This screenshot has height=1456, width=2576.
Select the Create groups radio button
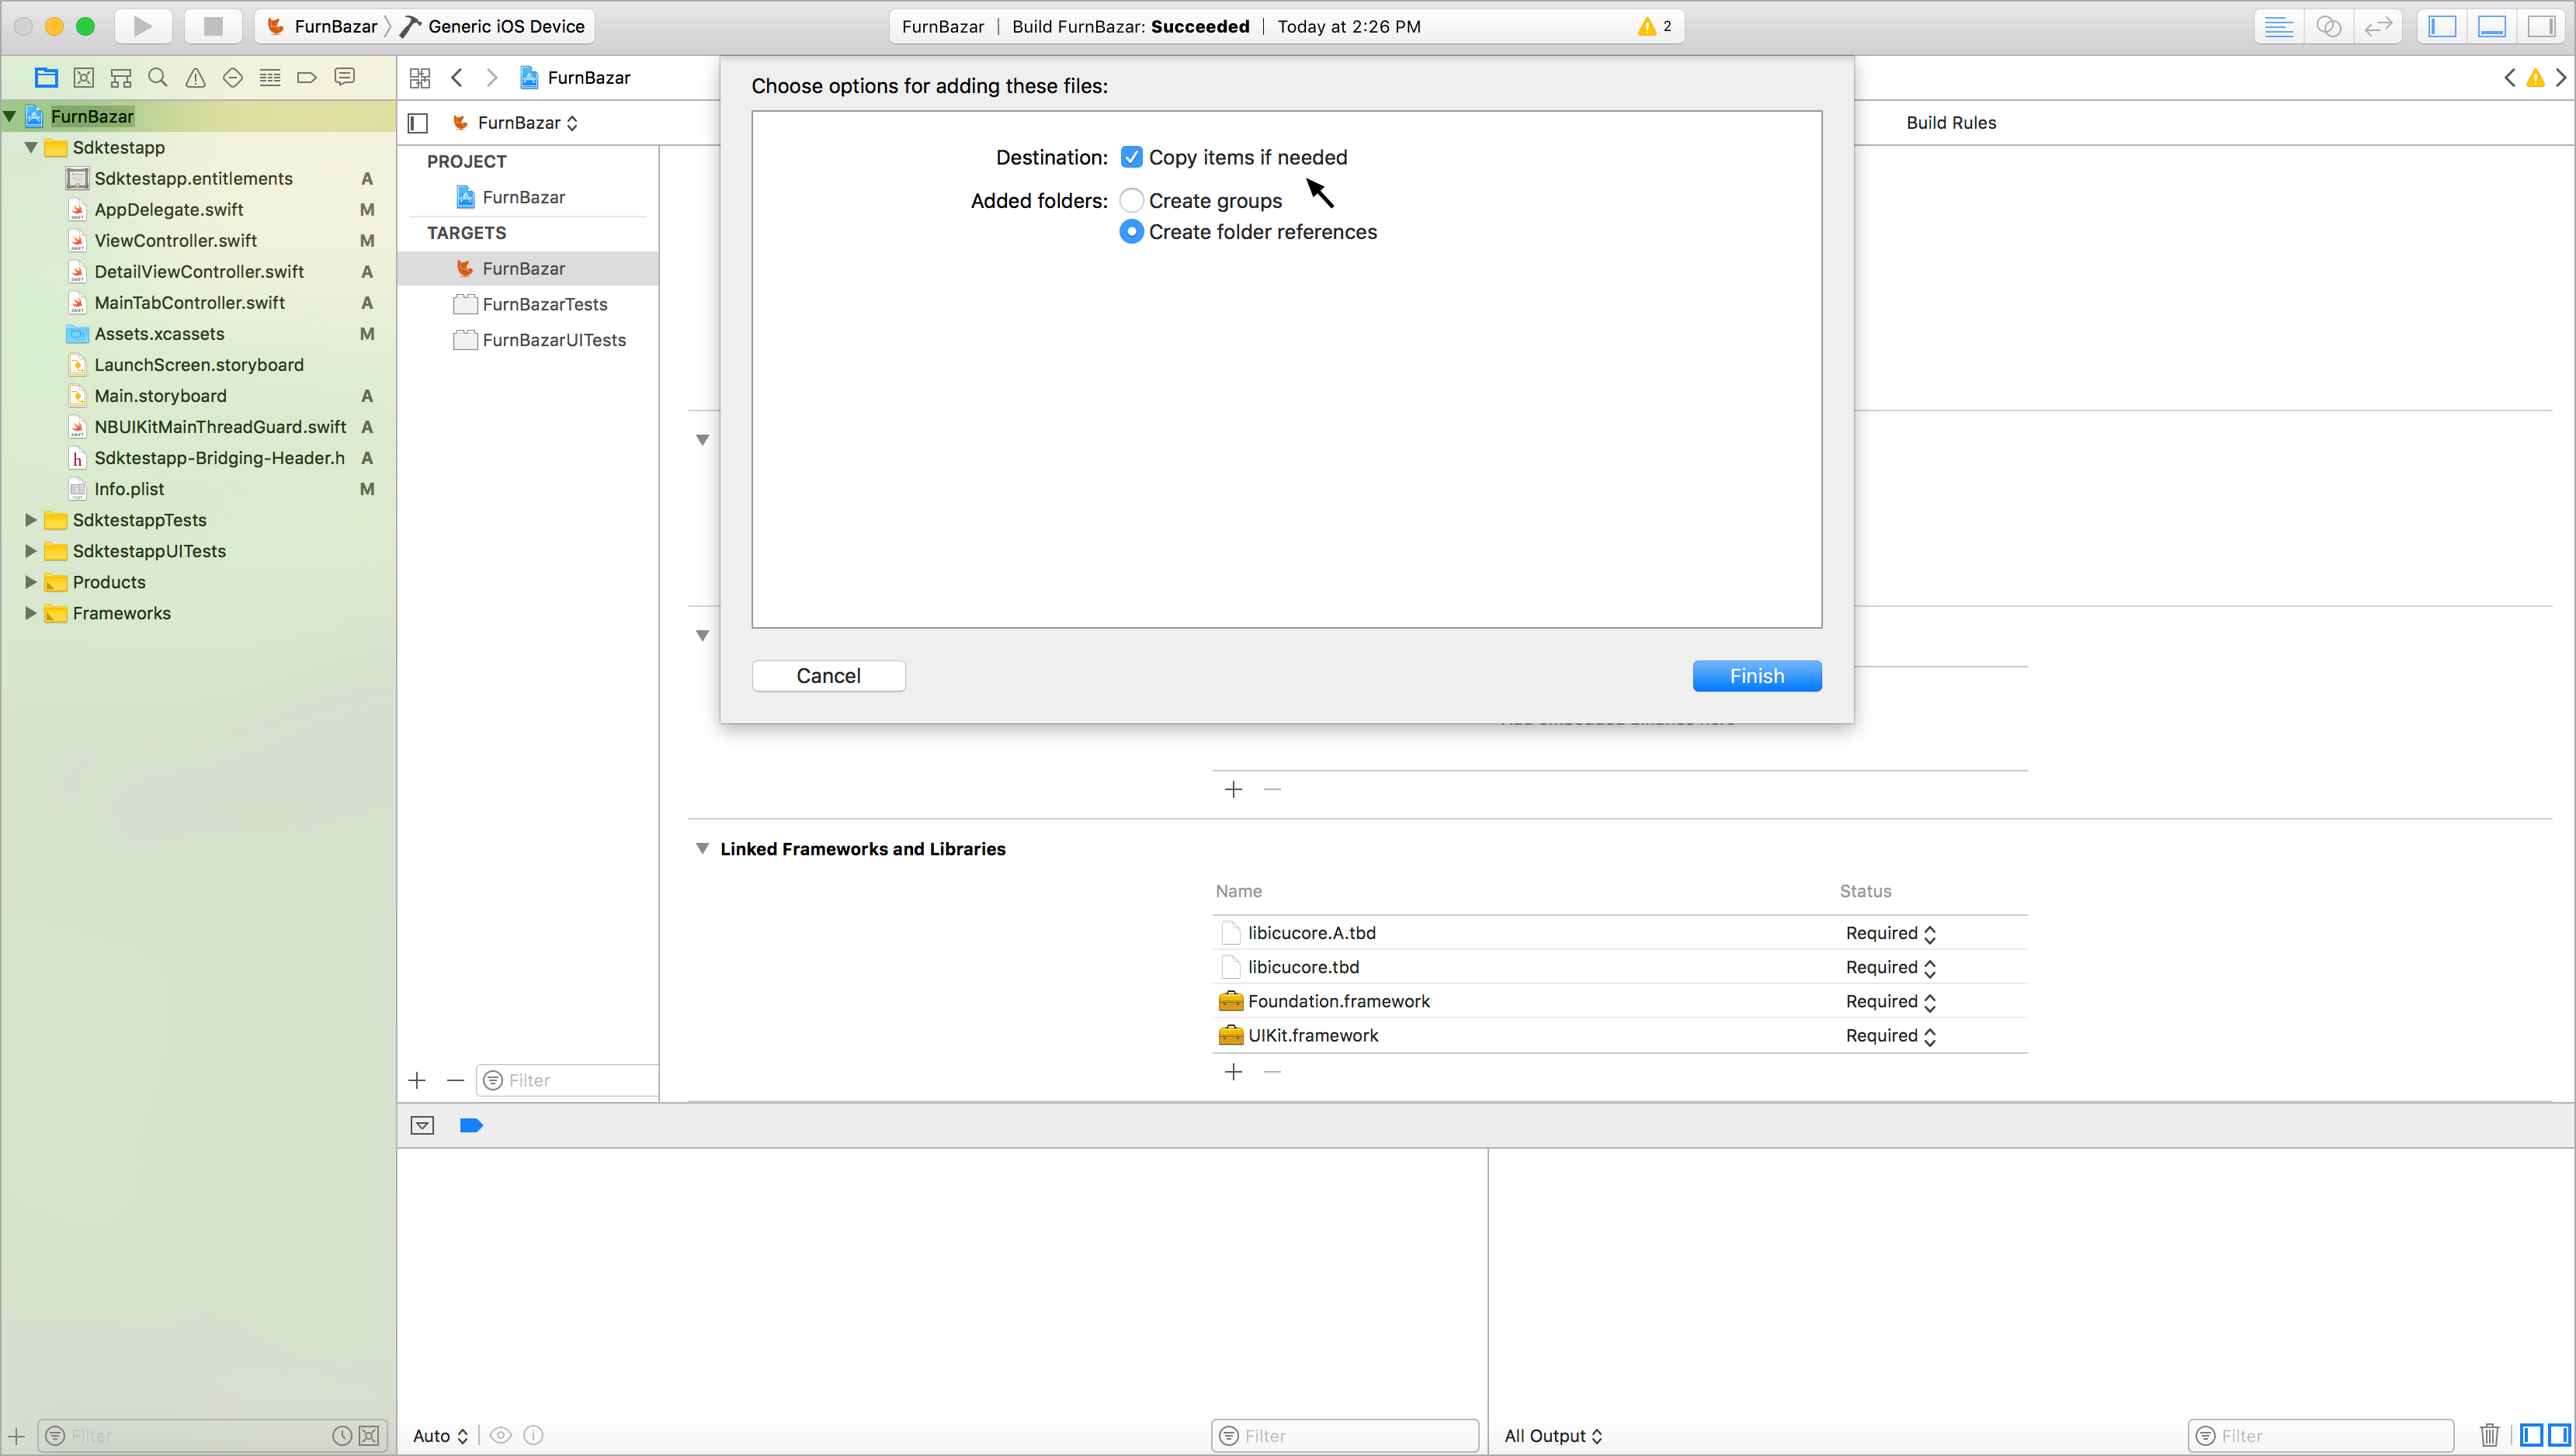[1131, 200]
